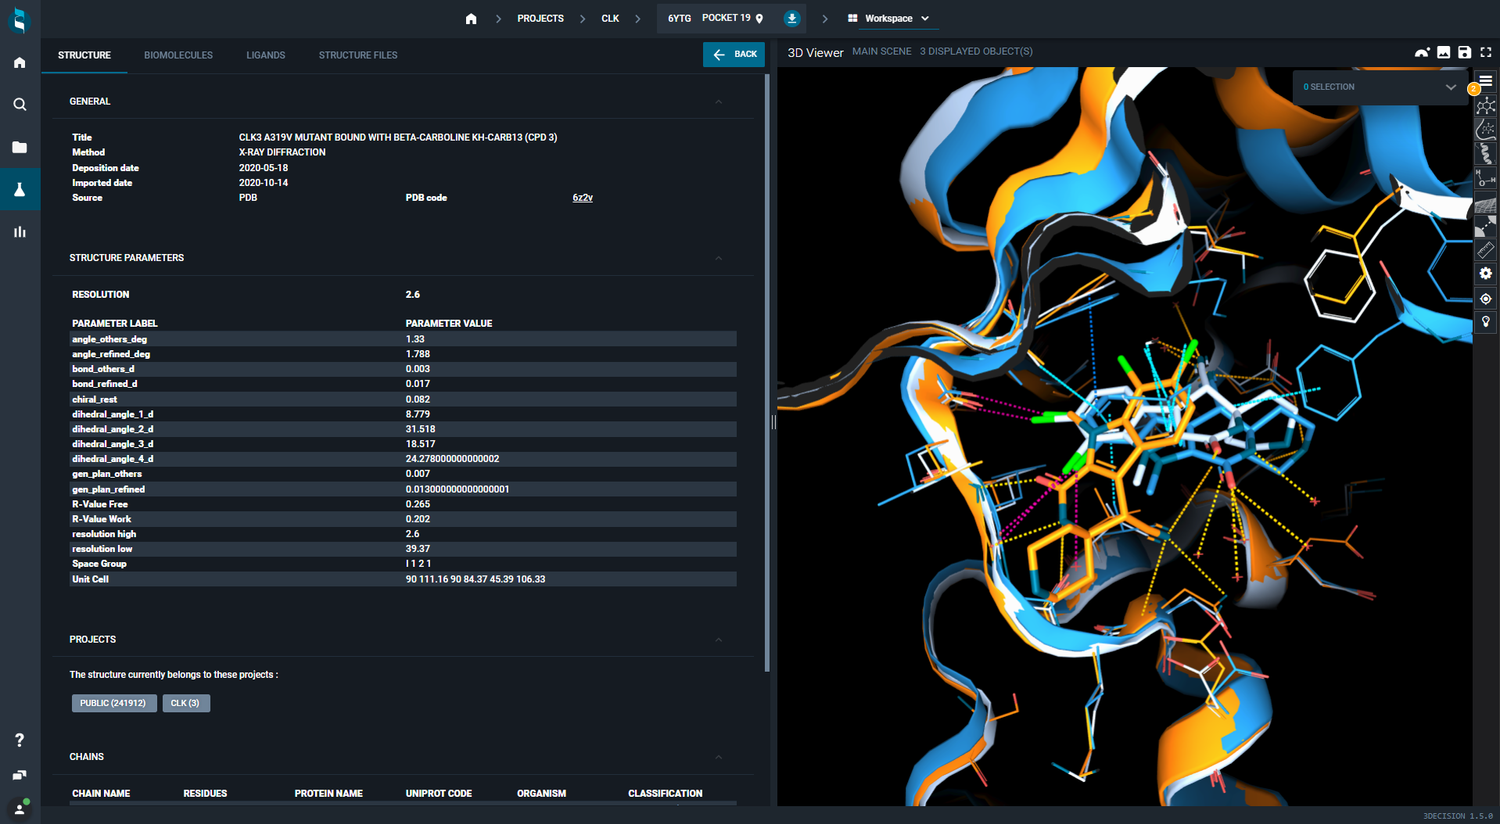
Task: Toggle fullscreen 3D viewer
Action: [x=1486, y=52]
